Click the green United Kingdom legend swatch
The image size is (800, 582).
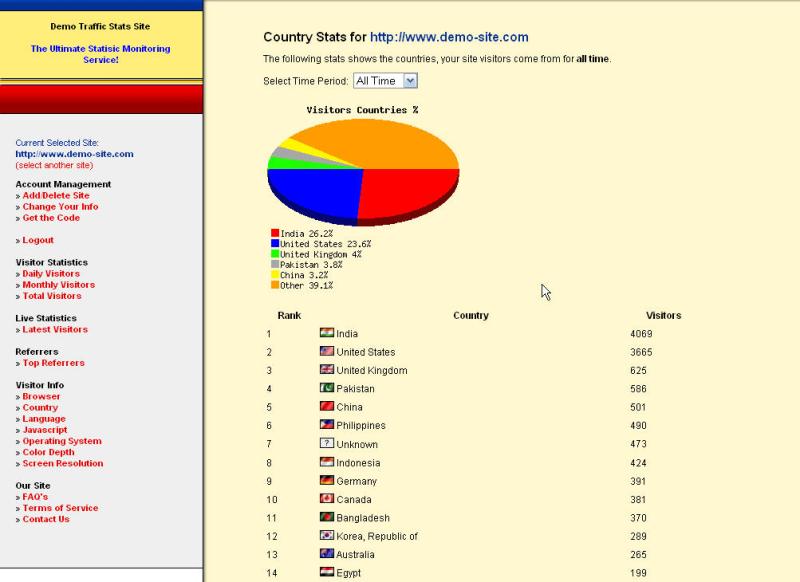[275, 254]
